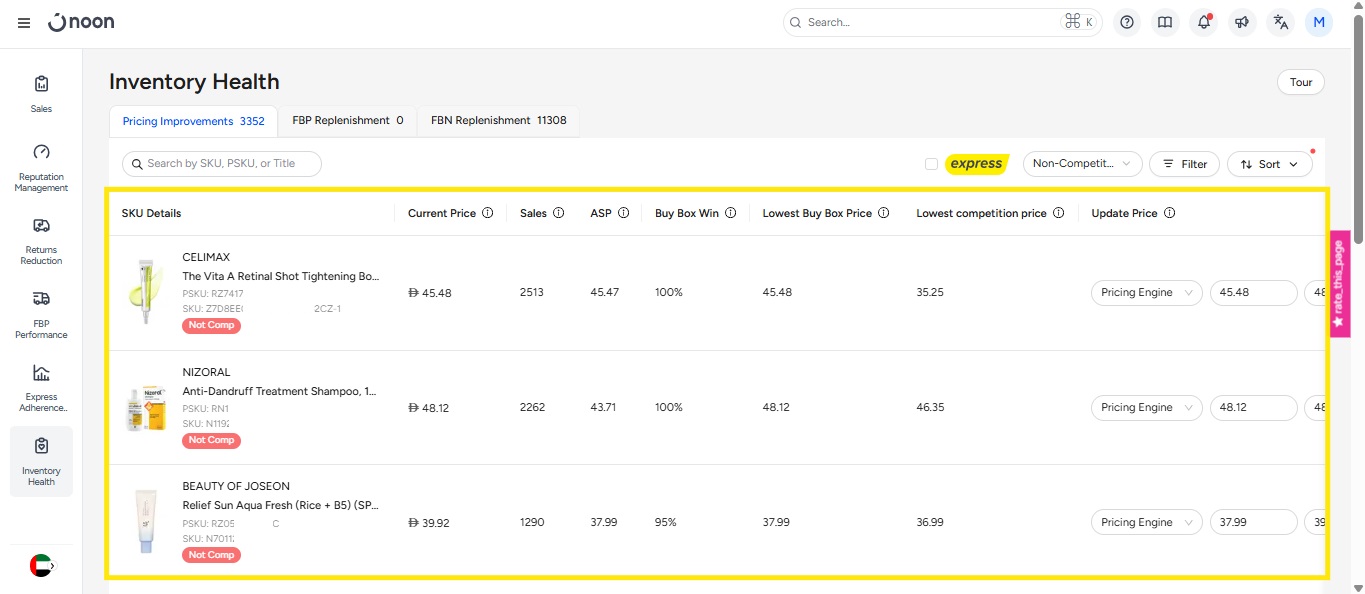Enable the express filter checkbox
The image size is (1365, 594).
[x=931, y=164]
